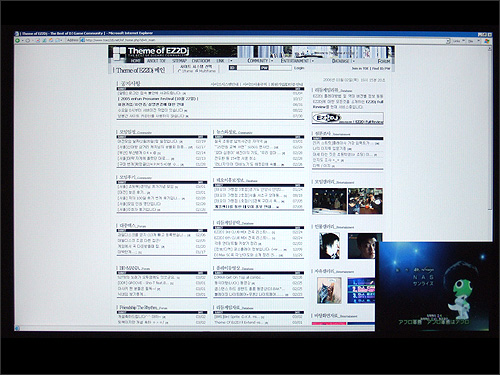The image size is (500, 375).
Task: Click the Join in TOE link
Action: [x=360, y=68]
